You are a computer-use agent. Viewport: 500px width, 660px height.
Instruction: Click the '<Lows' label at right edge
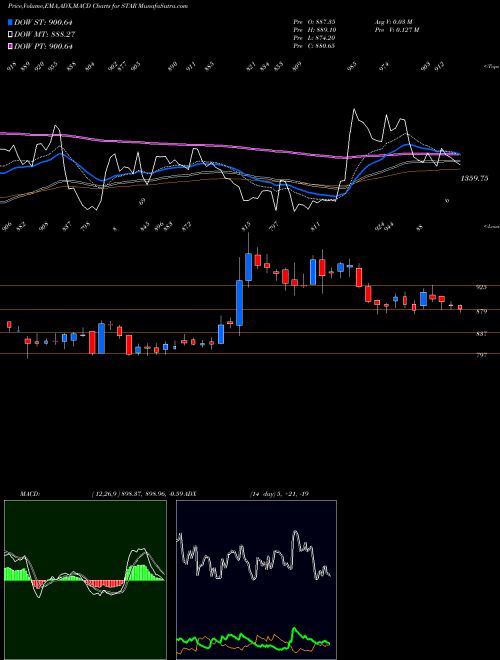pos(491,226)
